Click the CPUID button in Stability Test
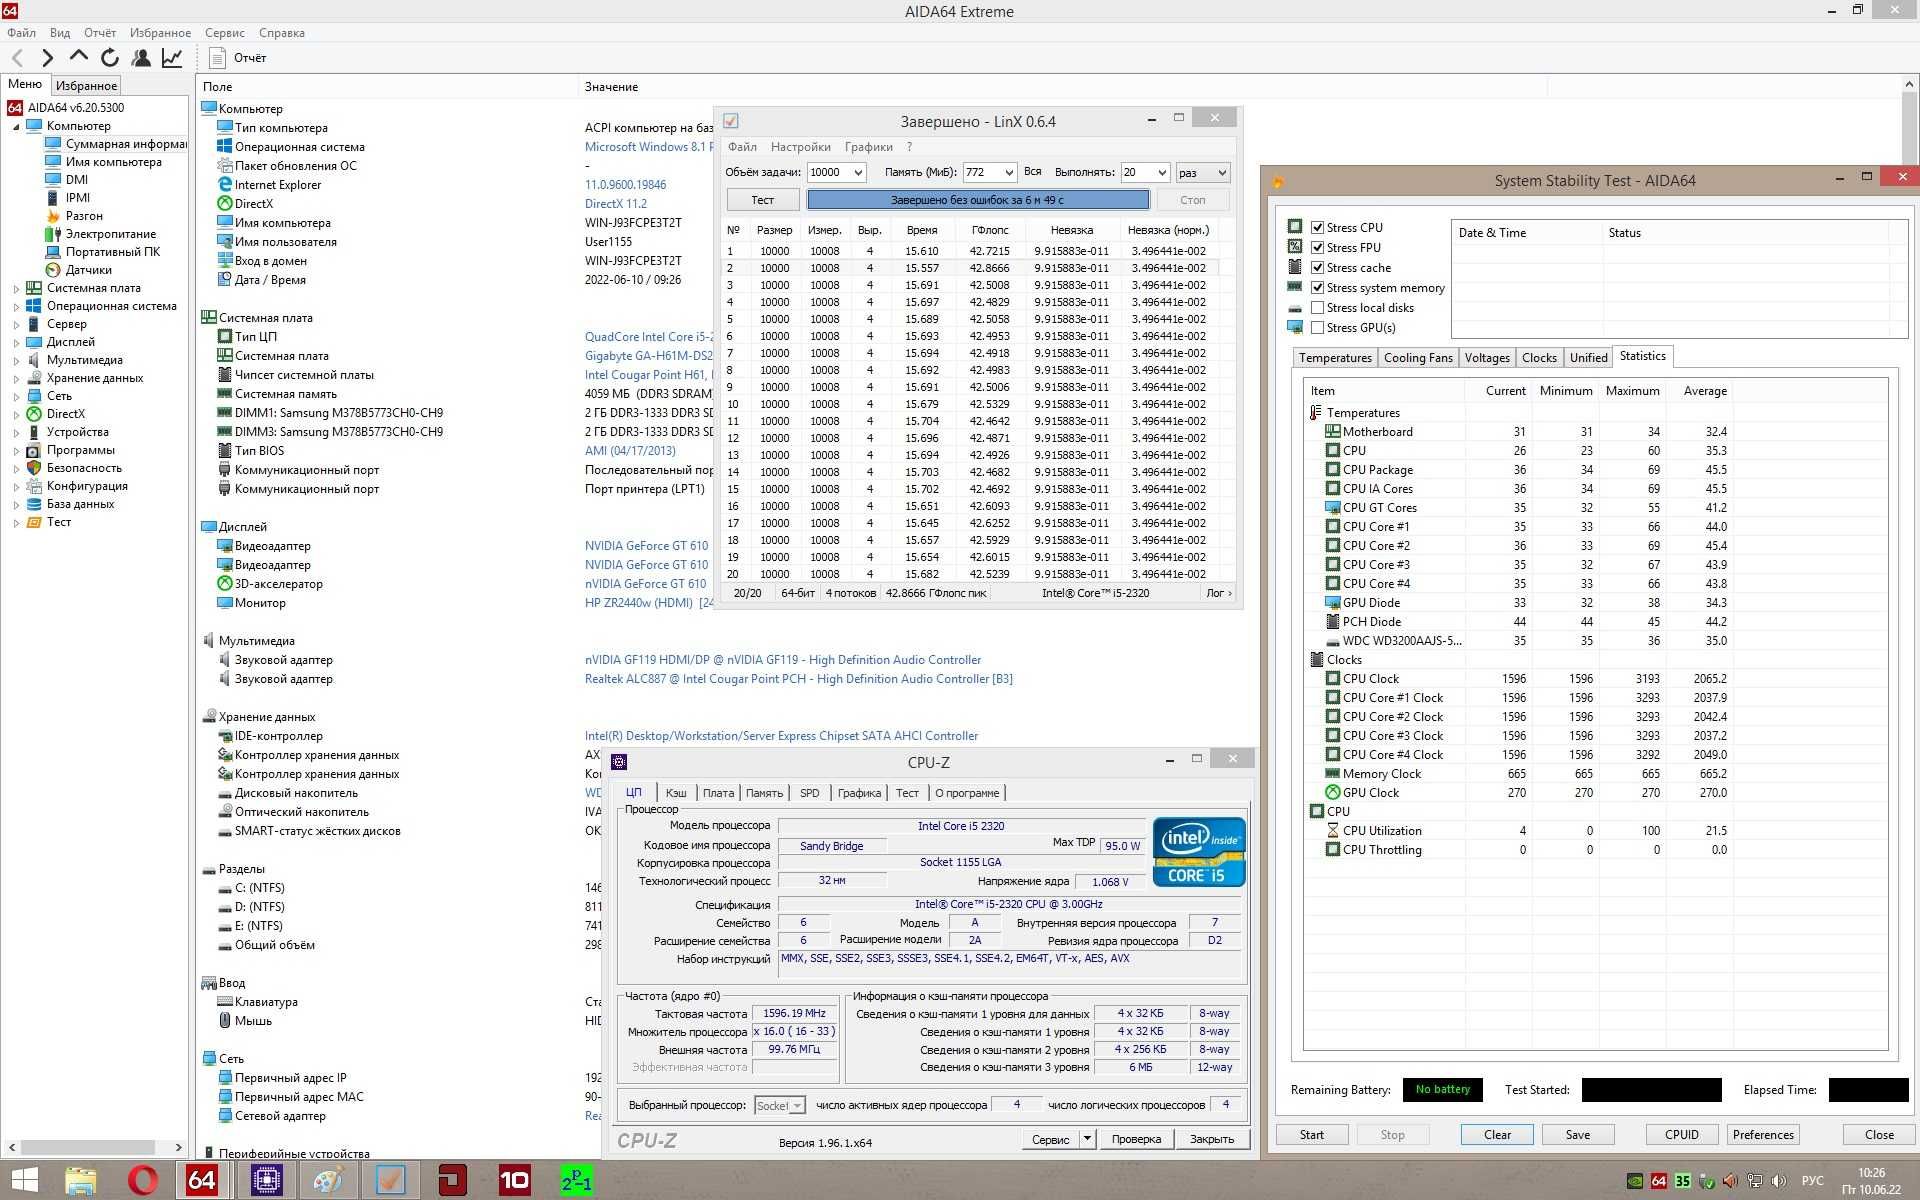Screen dimensions: 1920x1200 (x=1681, y=1134)
